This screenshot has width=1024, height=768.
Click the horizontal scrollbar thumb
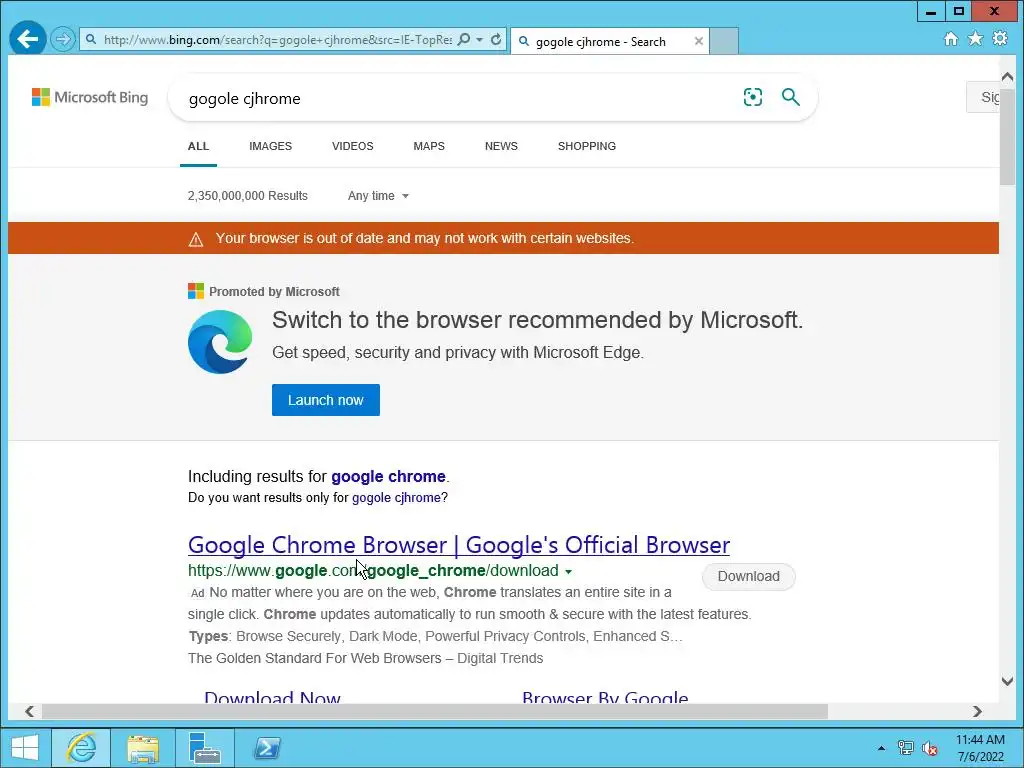pos(435,711)
